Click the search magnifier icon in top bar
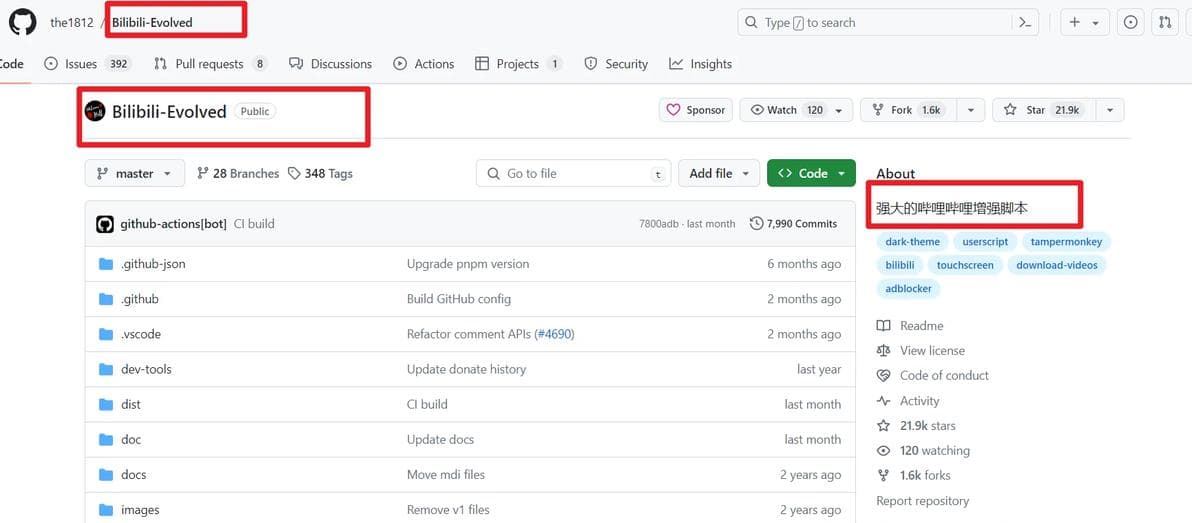This screenshot has width=1192, height=523. pyautogui.click(x=752, y=23)
